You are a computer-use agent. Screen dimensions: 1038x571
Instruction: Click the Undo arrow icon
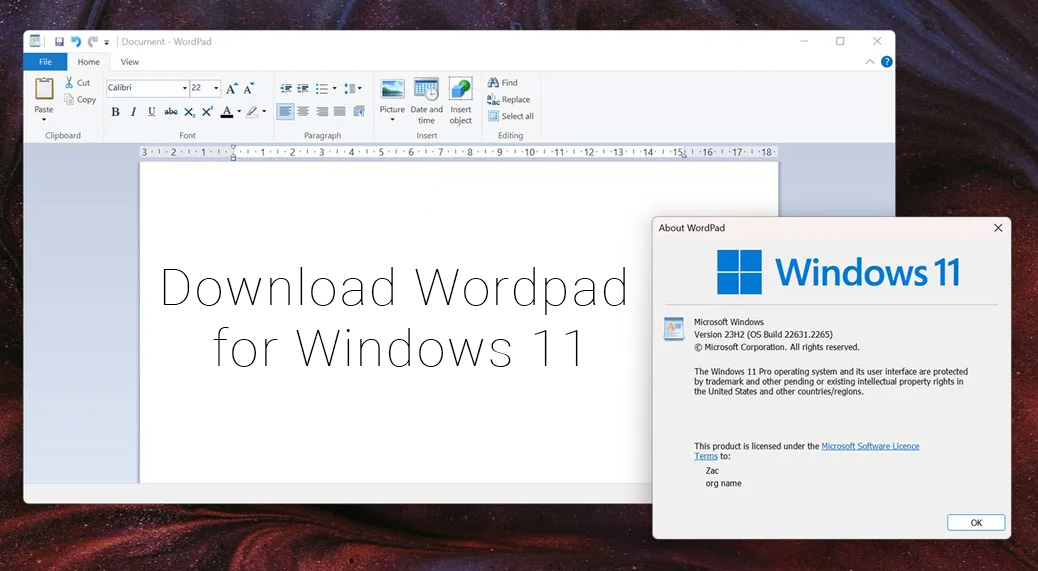pos(76,42)
